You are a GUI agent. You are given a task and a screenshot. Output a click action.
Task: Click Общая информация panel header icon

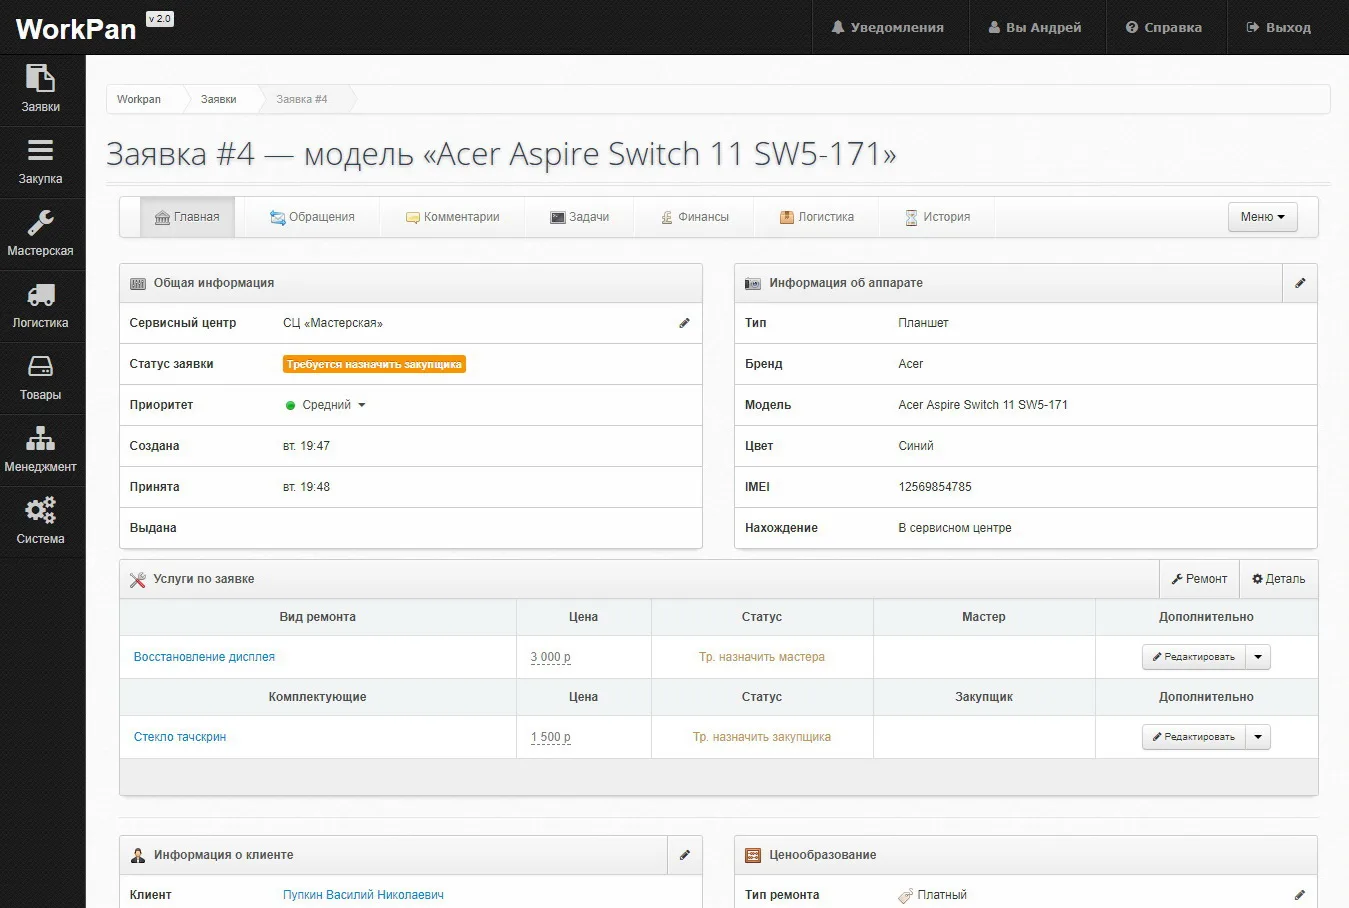click(138, 283)
